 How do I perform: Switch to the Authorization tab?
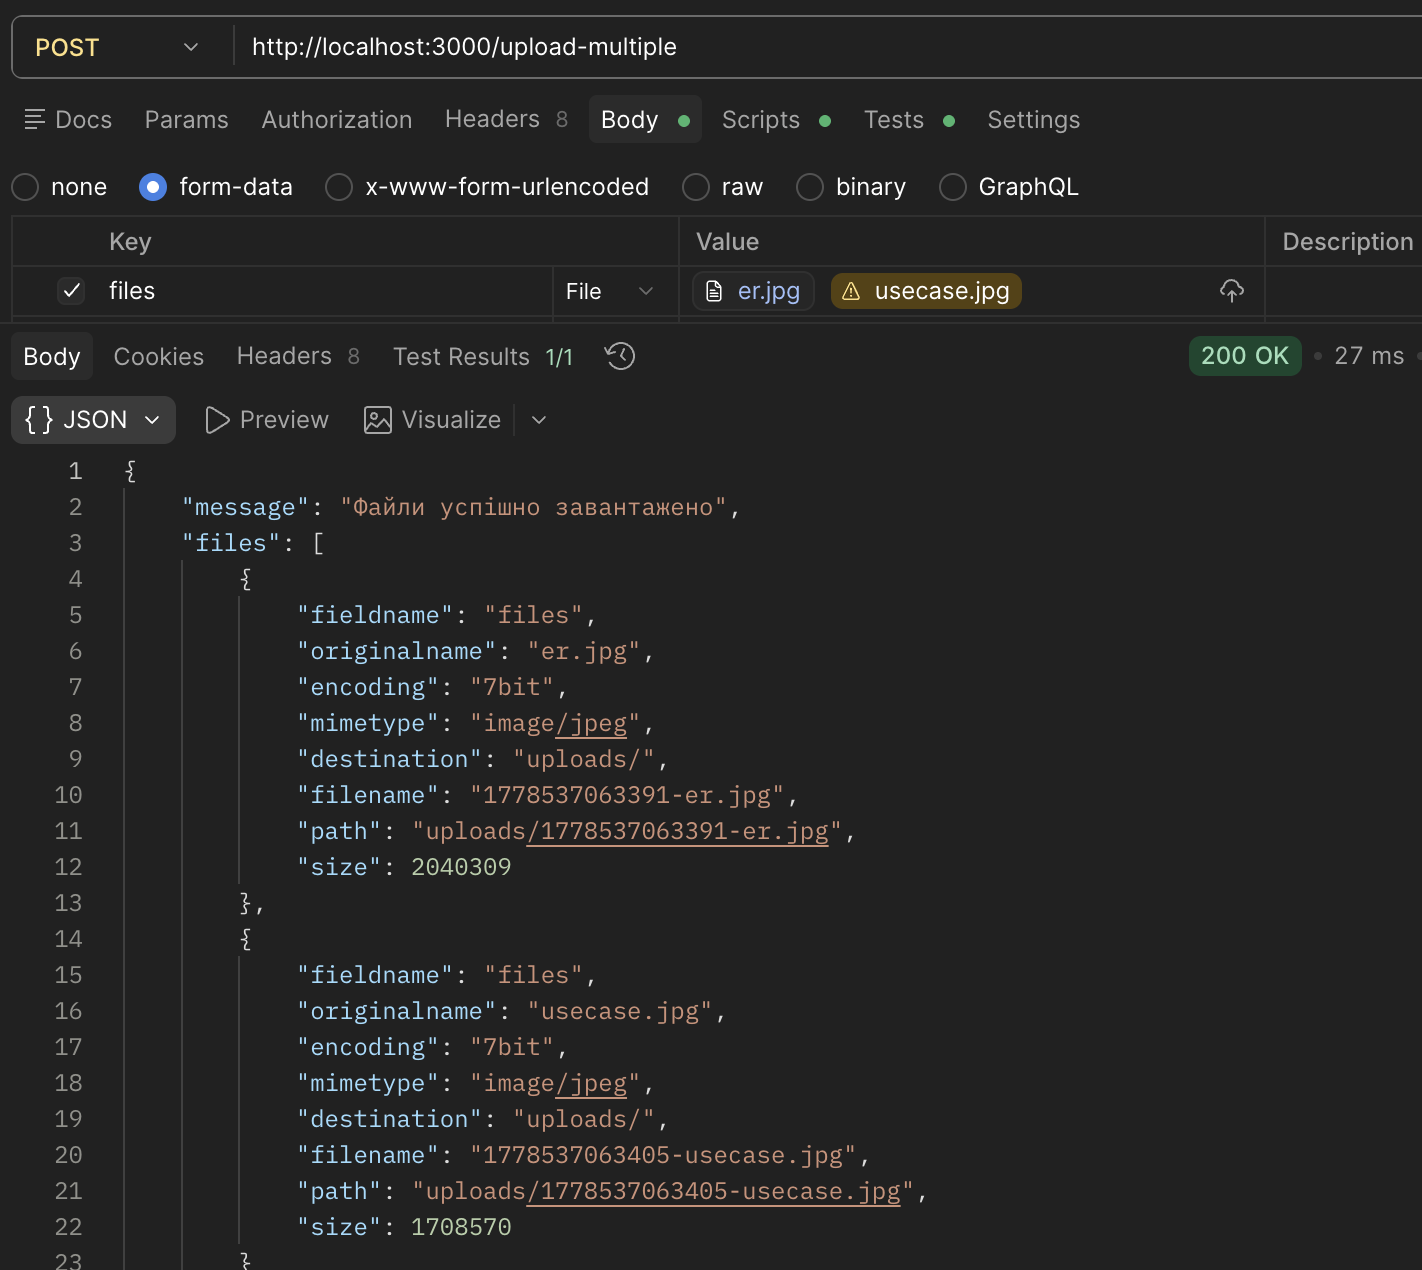pos(337,120)
